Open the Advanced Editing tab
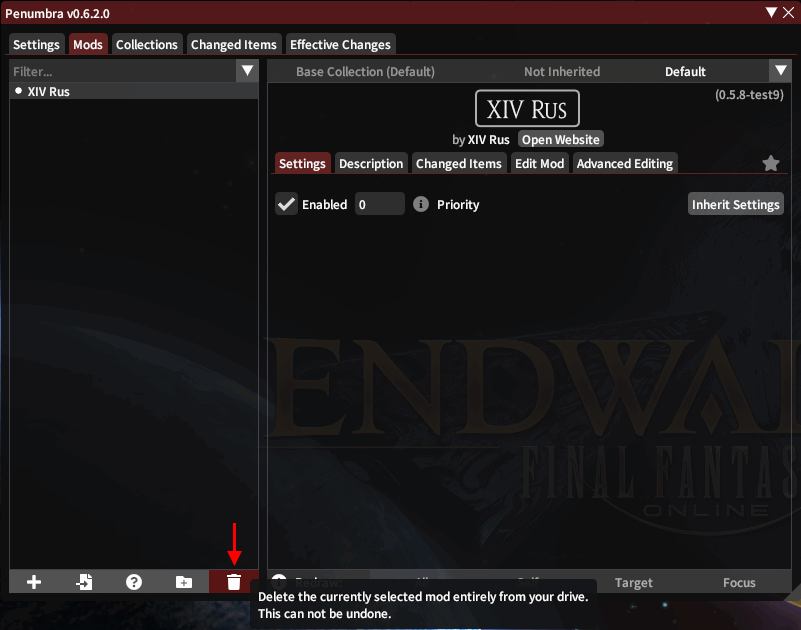This screenshot has width=801, height=630. 625,164
